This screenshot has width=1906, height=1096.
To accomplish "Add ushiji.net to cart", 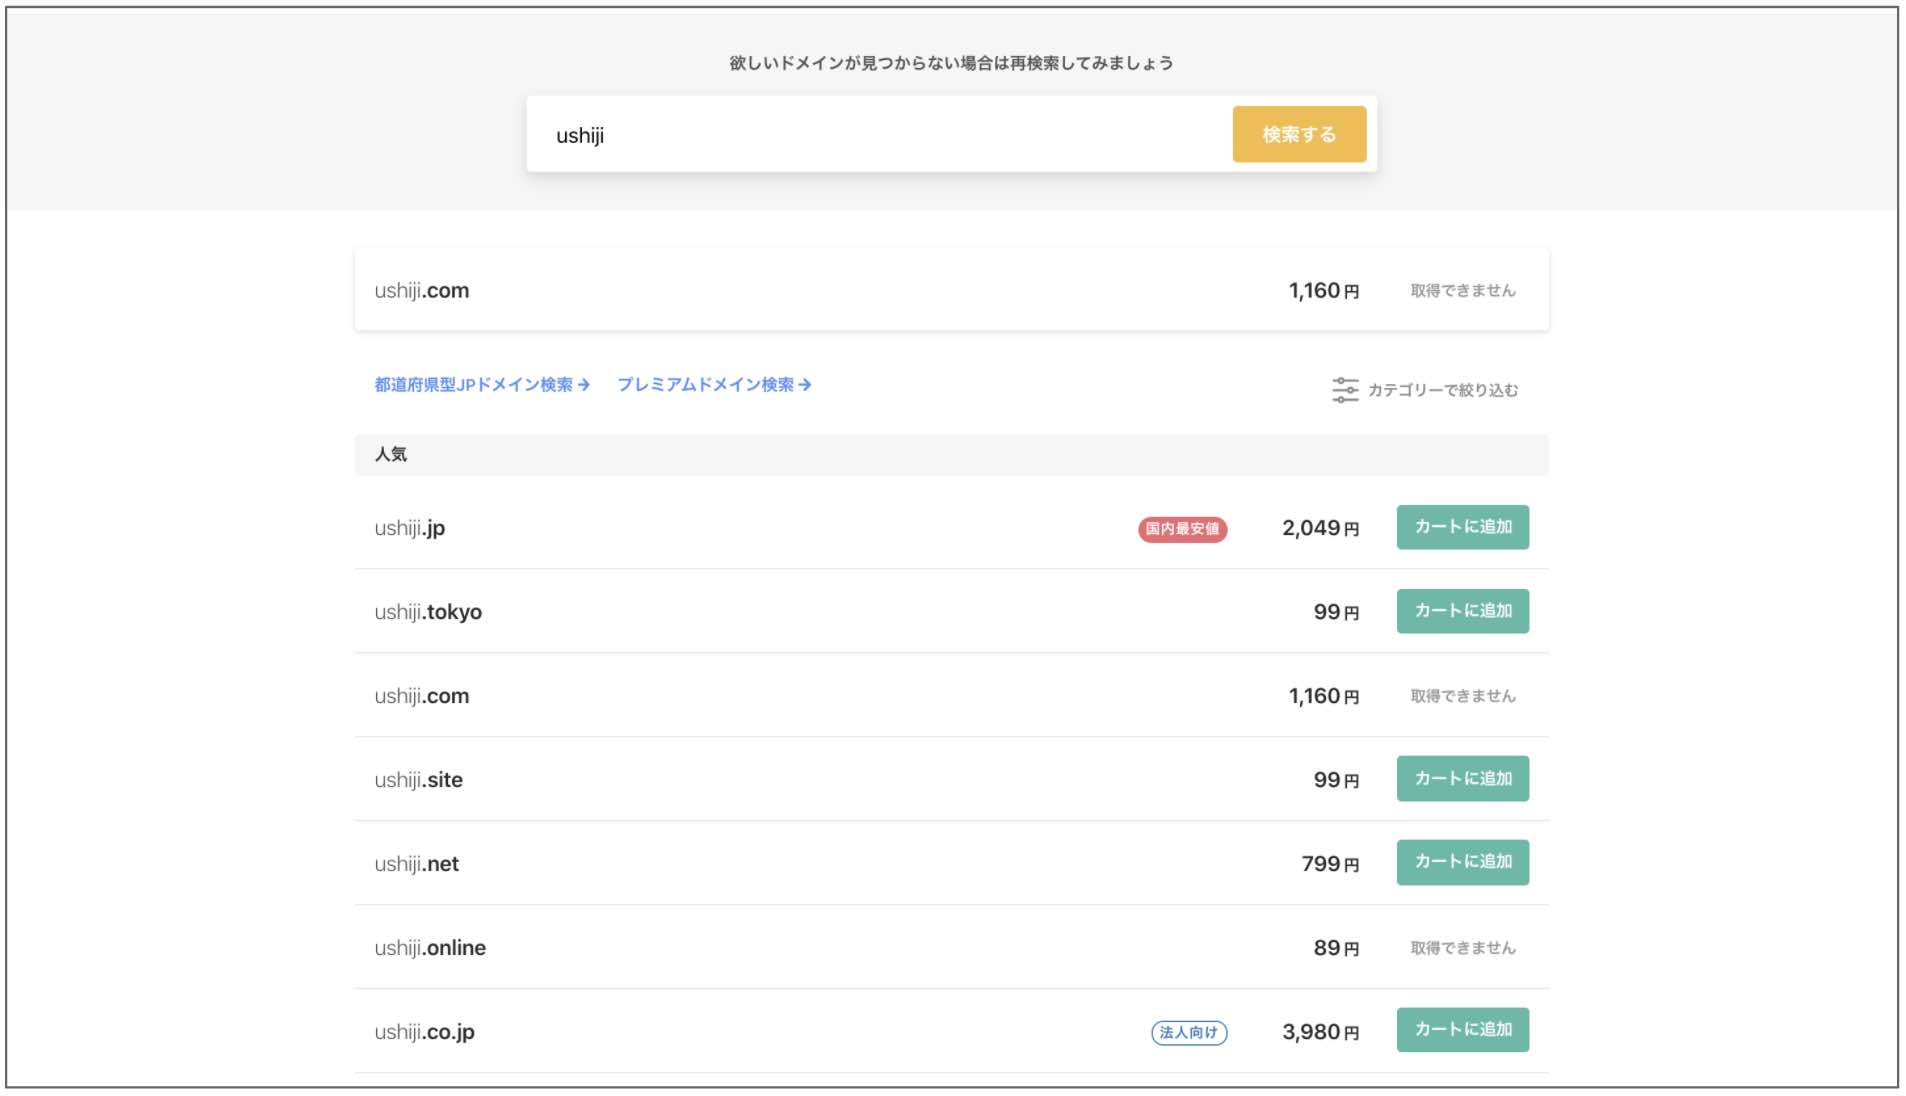I will click(x=1462, y=862).
